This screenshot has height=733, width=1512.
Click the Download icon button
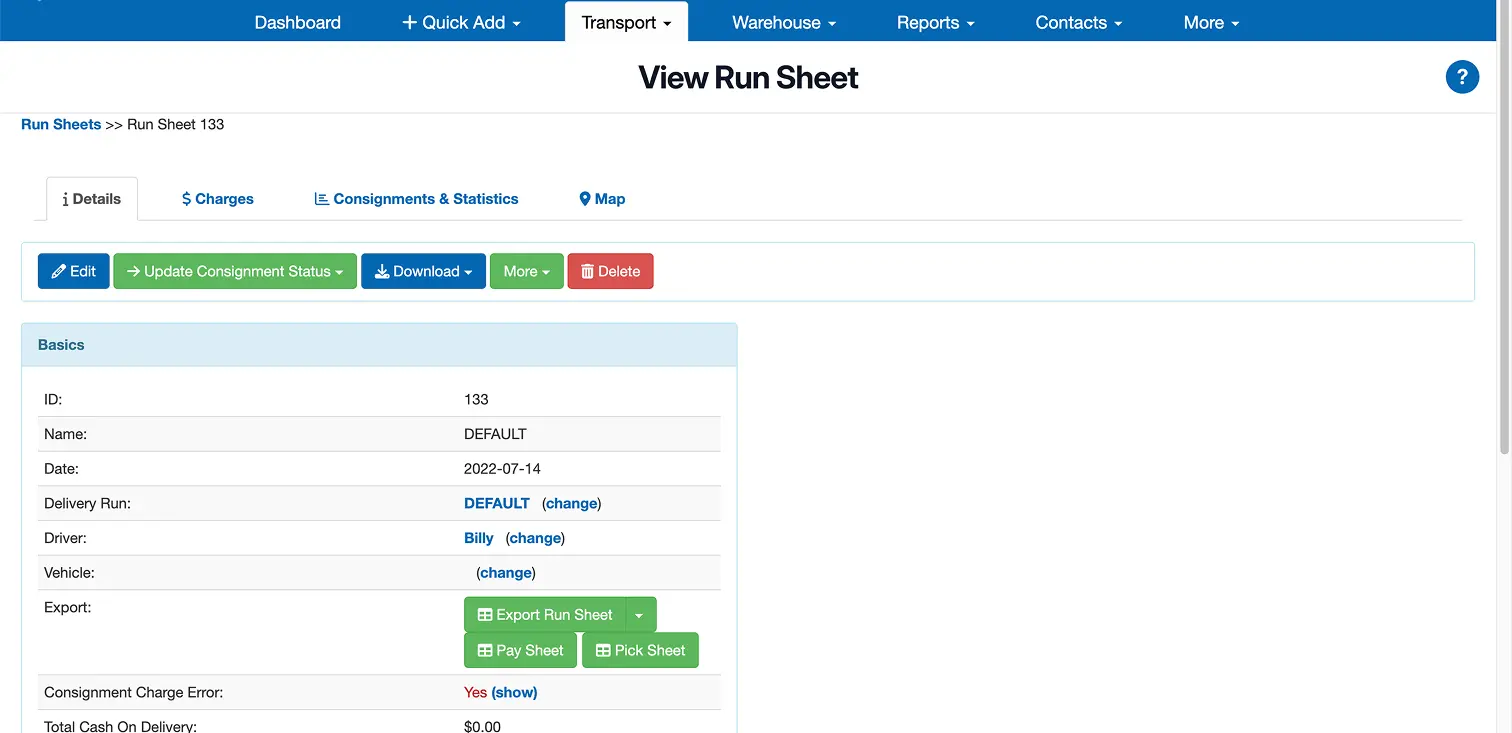[383, 271]
